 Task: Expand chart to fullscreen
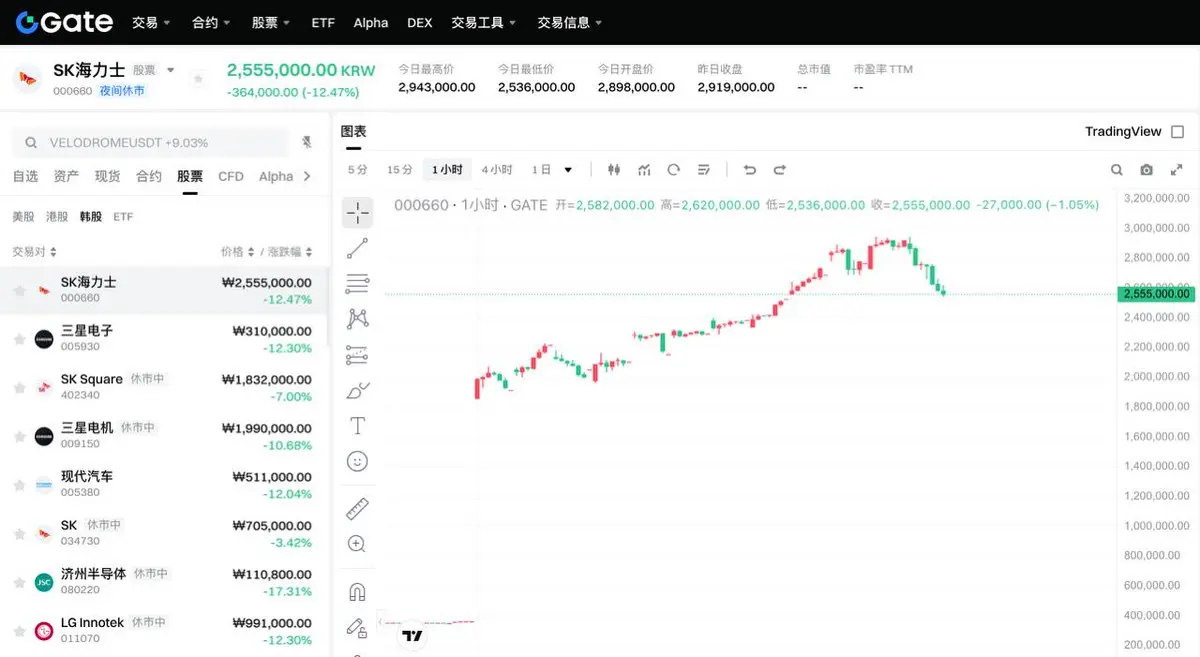1177,170
